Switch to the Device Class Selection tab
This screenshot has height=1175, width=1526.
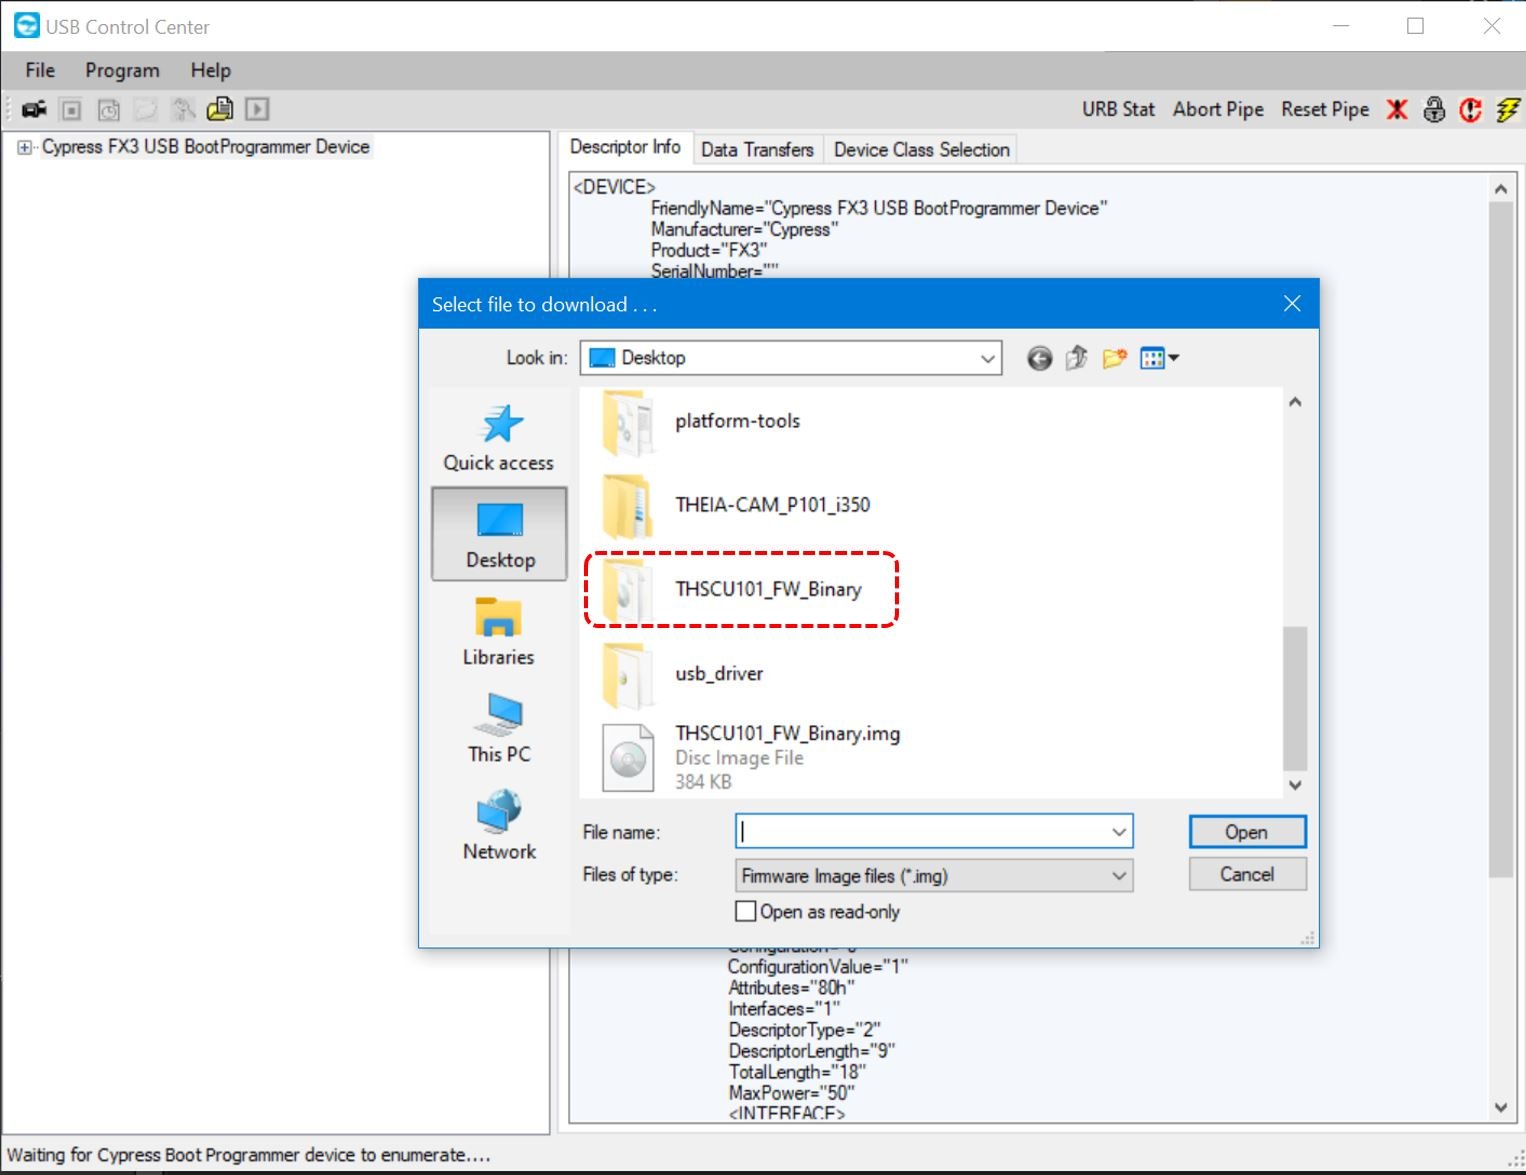(922, 149)
